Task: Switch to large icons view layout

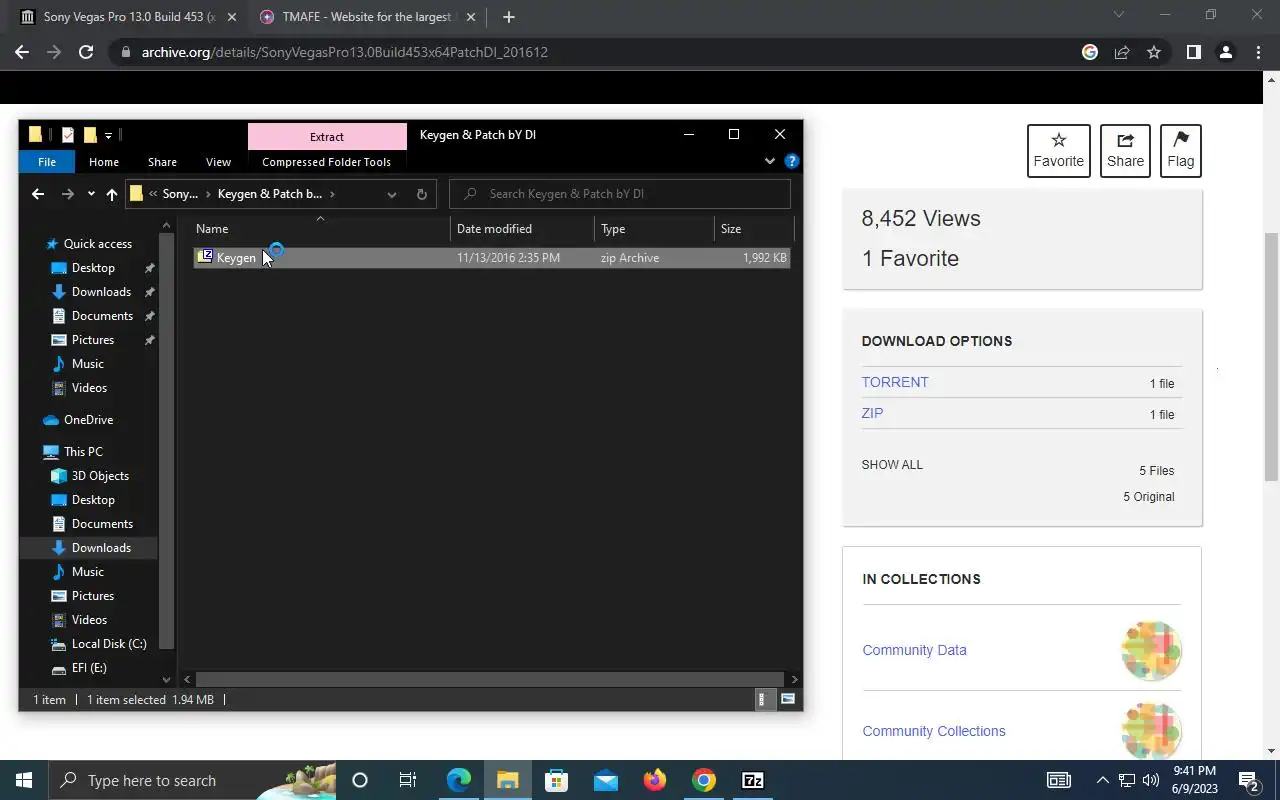Action: coord(788,699)
